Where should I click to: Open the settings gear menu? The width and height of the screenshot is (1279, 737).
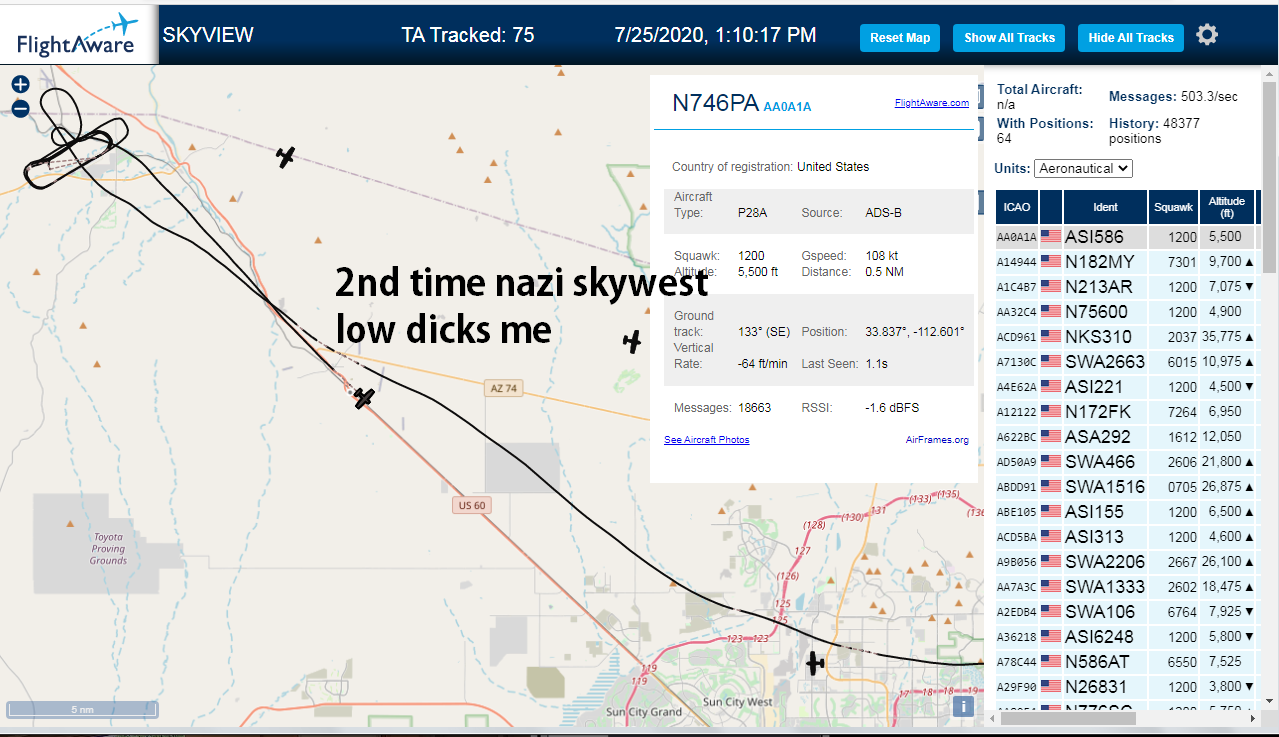[x=1207, y=35]
